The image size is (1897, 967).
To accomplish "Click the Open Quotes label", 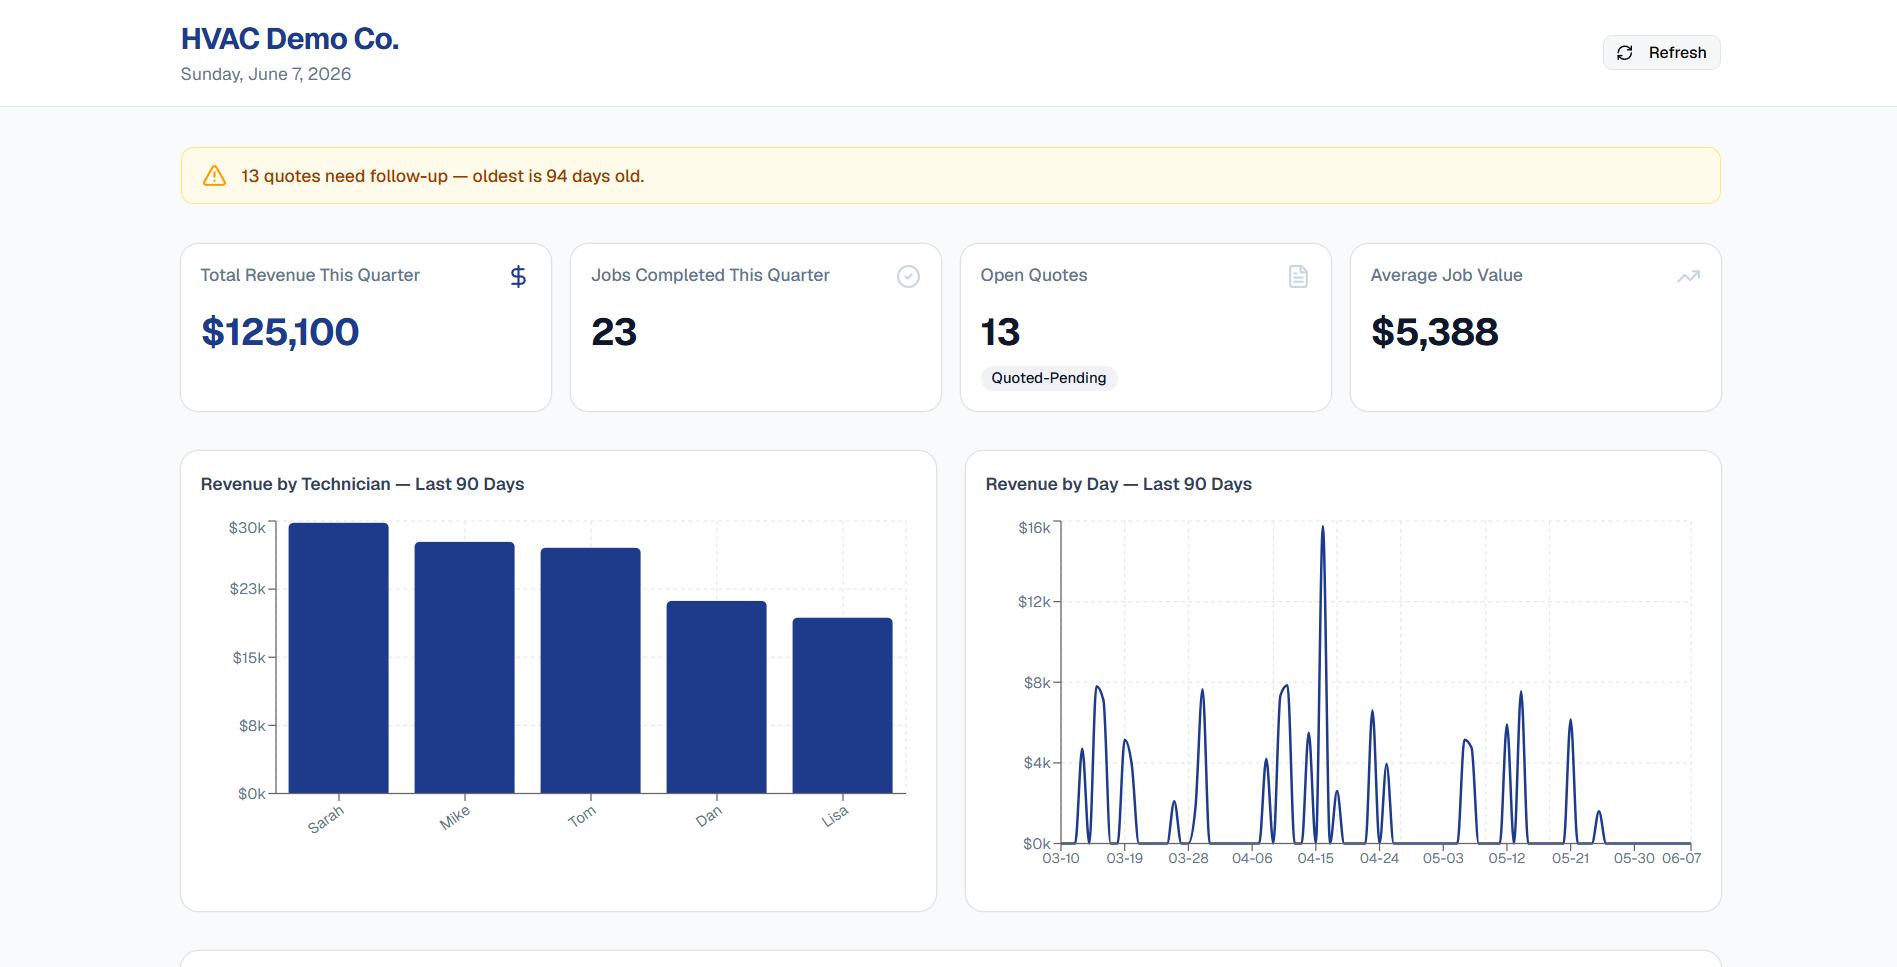I will [x=1034, y=275].
